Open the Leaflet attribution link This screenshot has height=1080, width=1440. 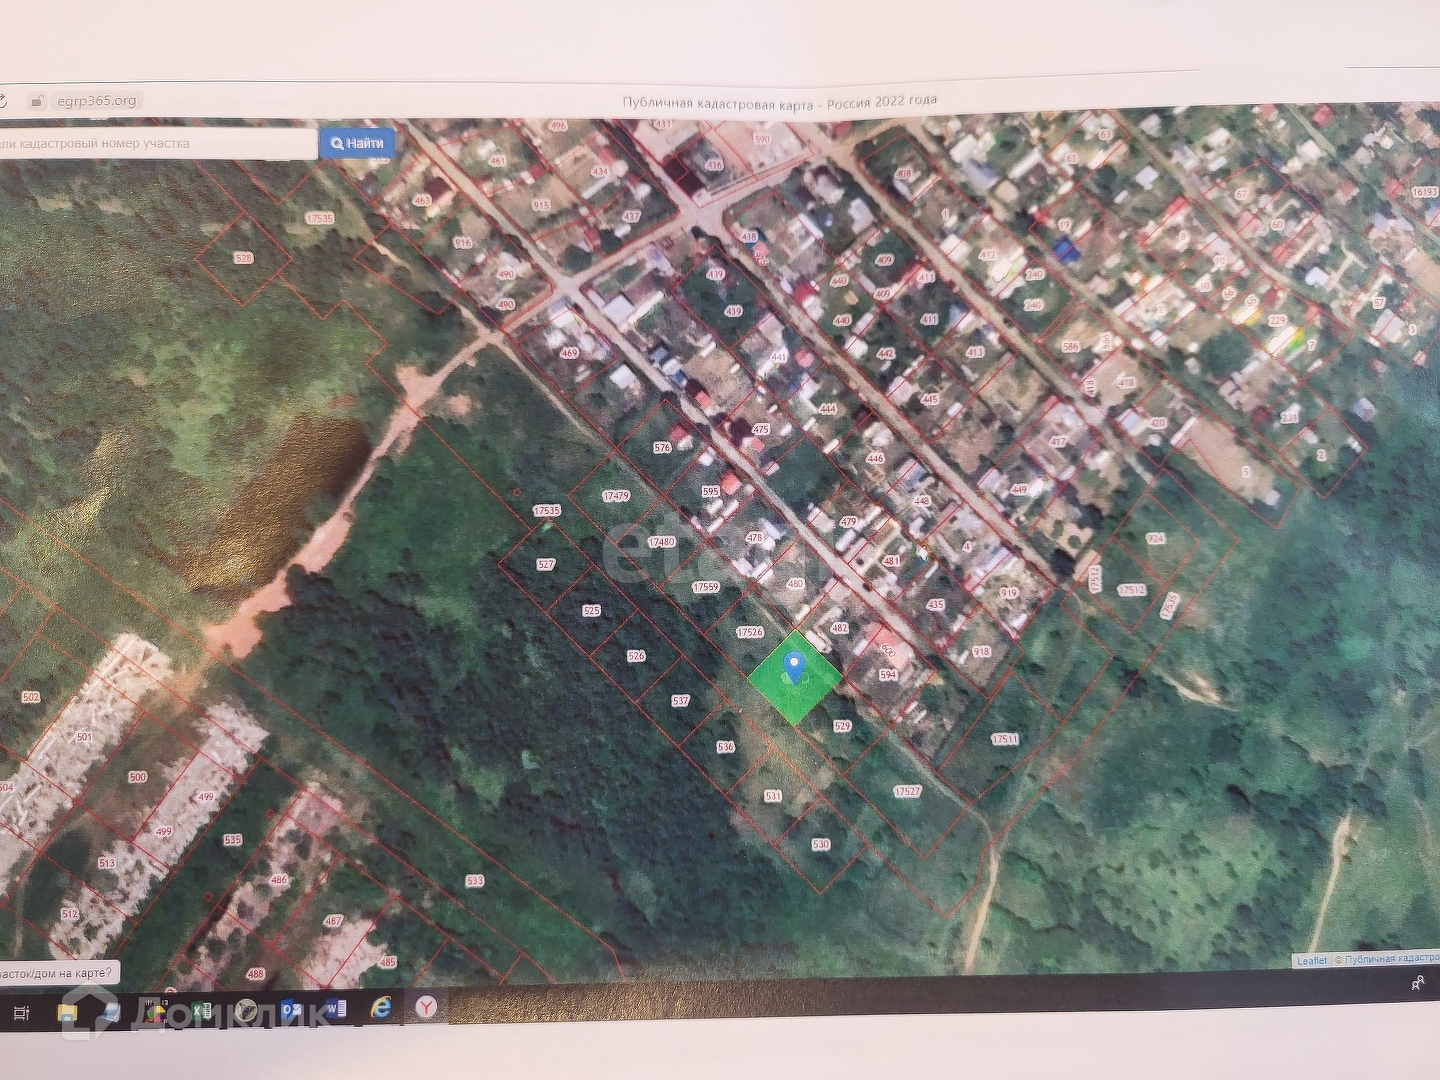tap(1311, 961)
